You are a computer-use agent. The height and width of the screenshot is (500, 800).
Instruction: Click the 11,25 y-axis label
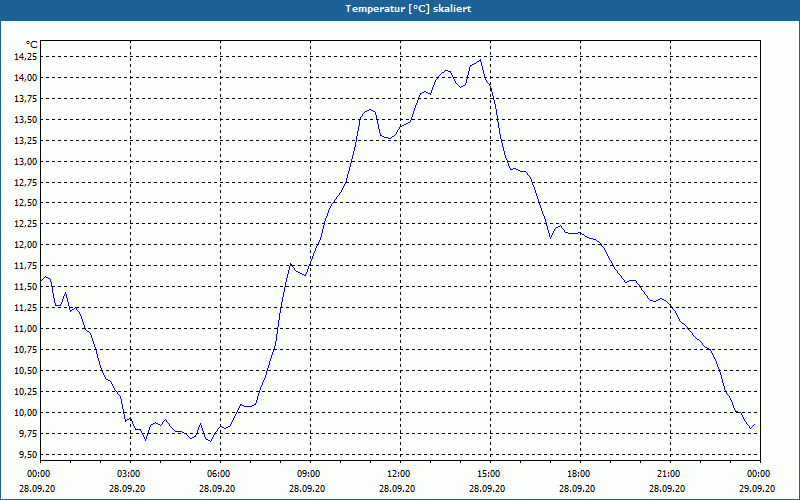[x=26, y=308]
